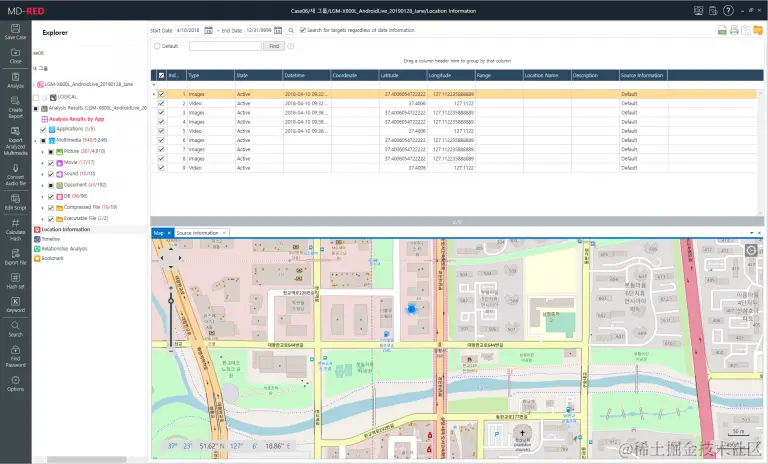Sort by the Type column header

tap(211, 75)
